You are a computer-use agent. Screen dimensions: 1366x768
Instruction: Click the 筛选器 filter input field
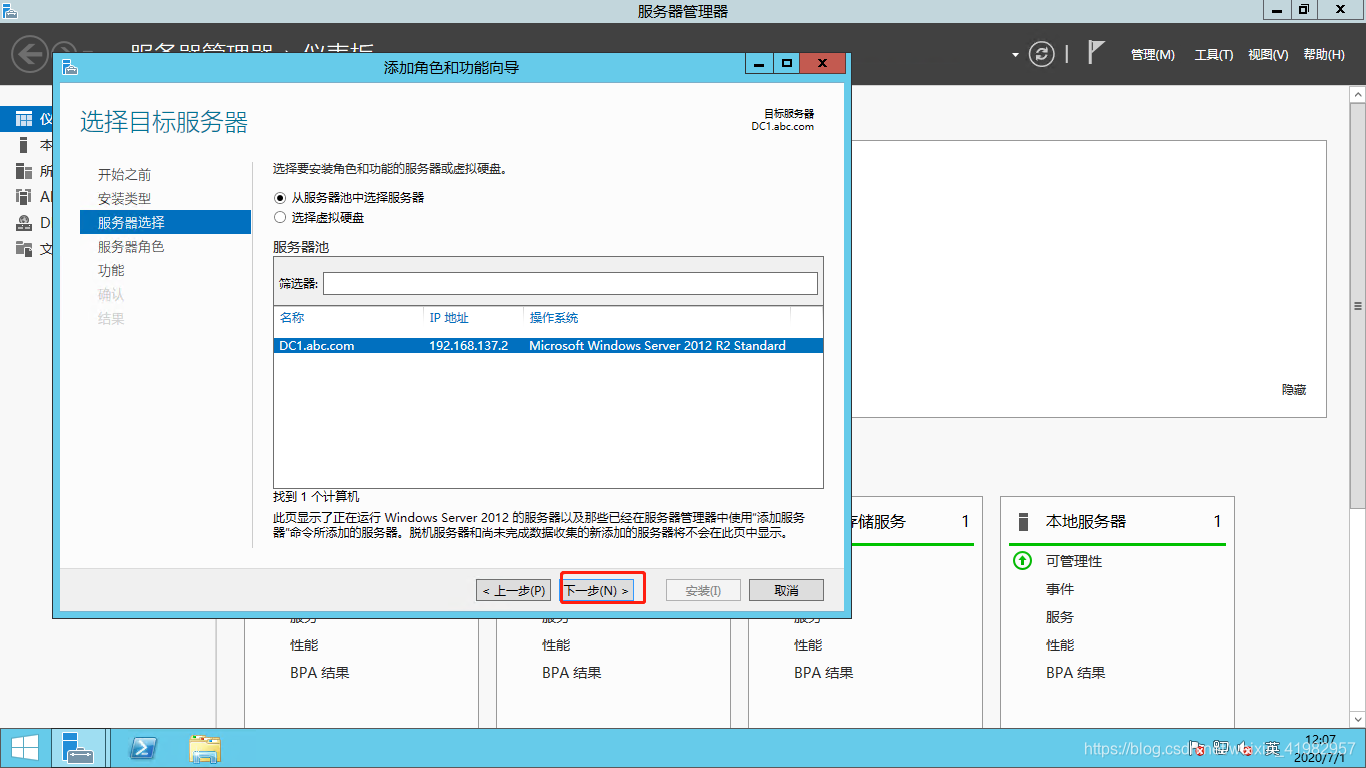point(570,284)
